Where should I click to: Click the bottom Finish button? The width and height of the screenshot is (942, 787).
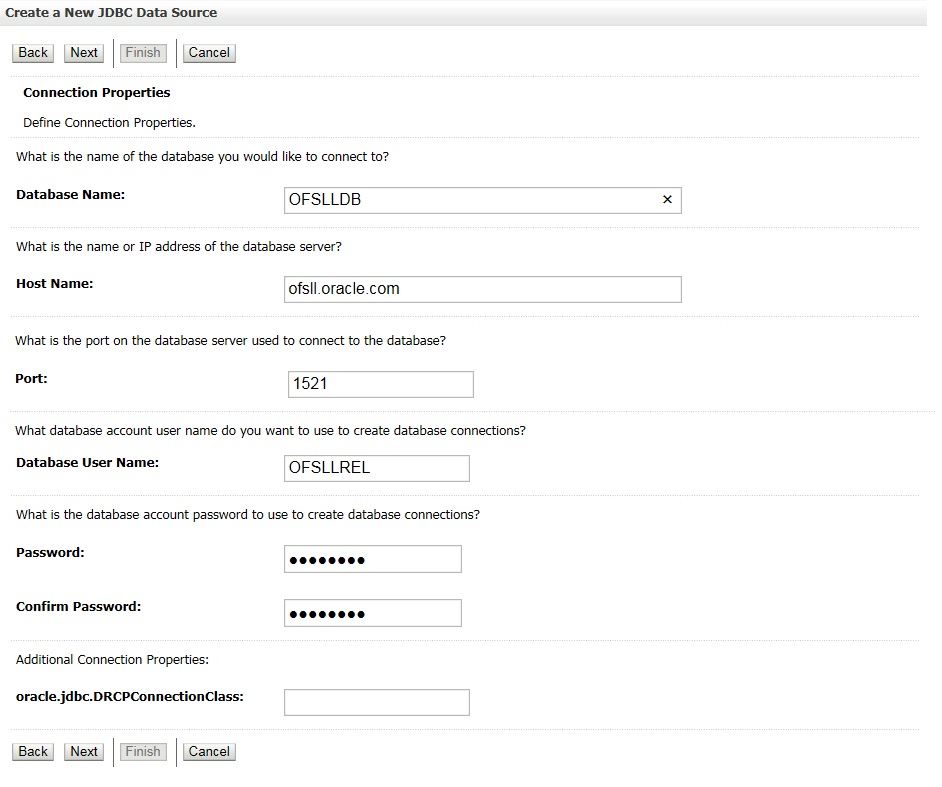coord(143,752)
